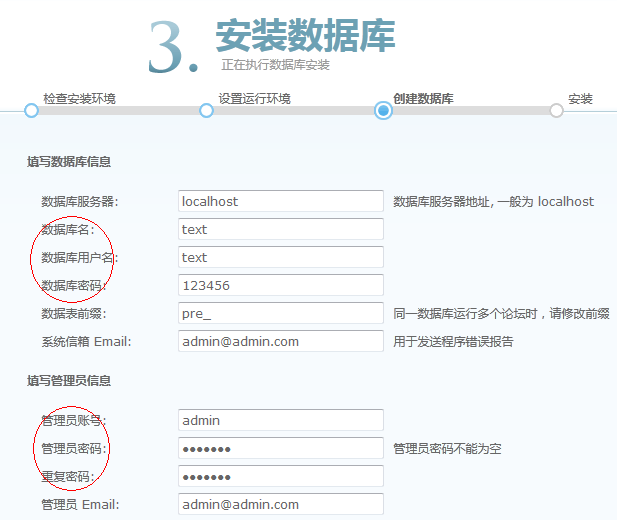
Task: Focus the 数据库服务器 field containing localhost
Action: (280, 201)
